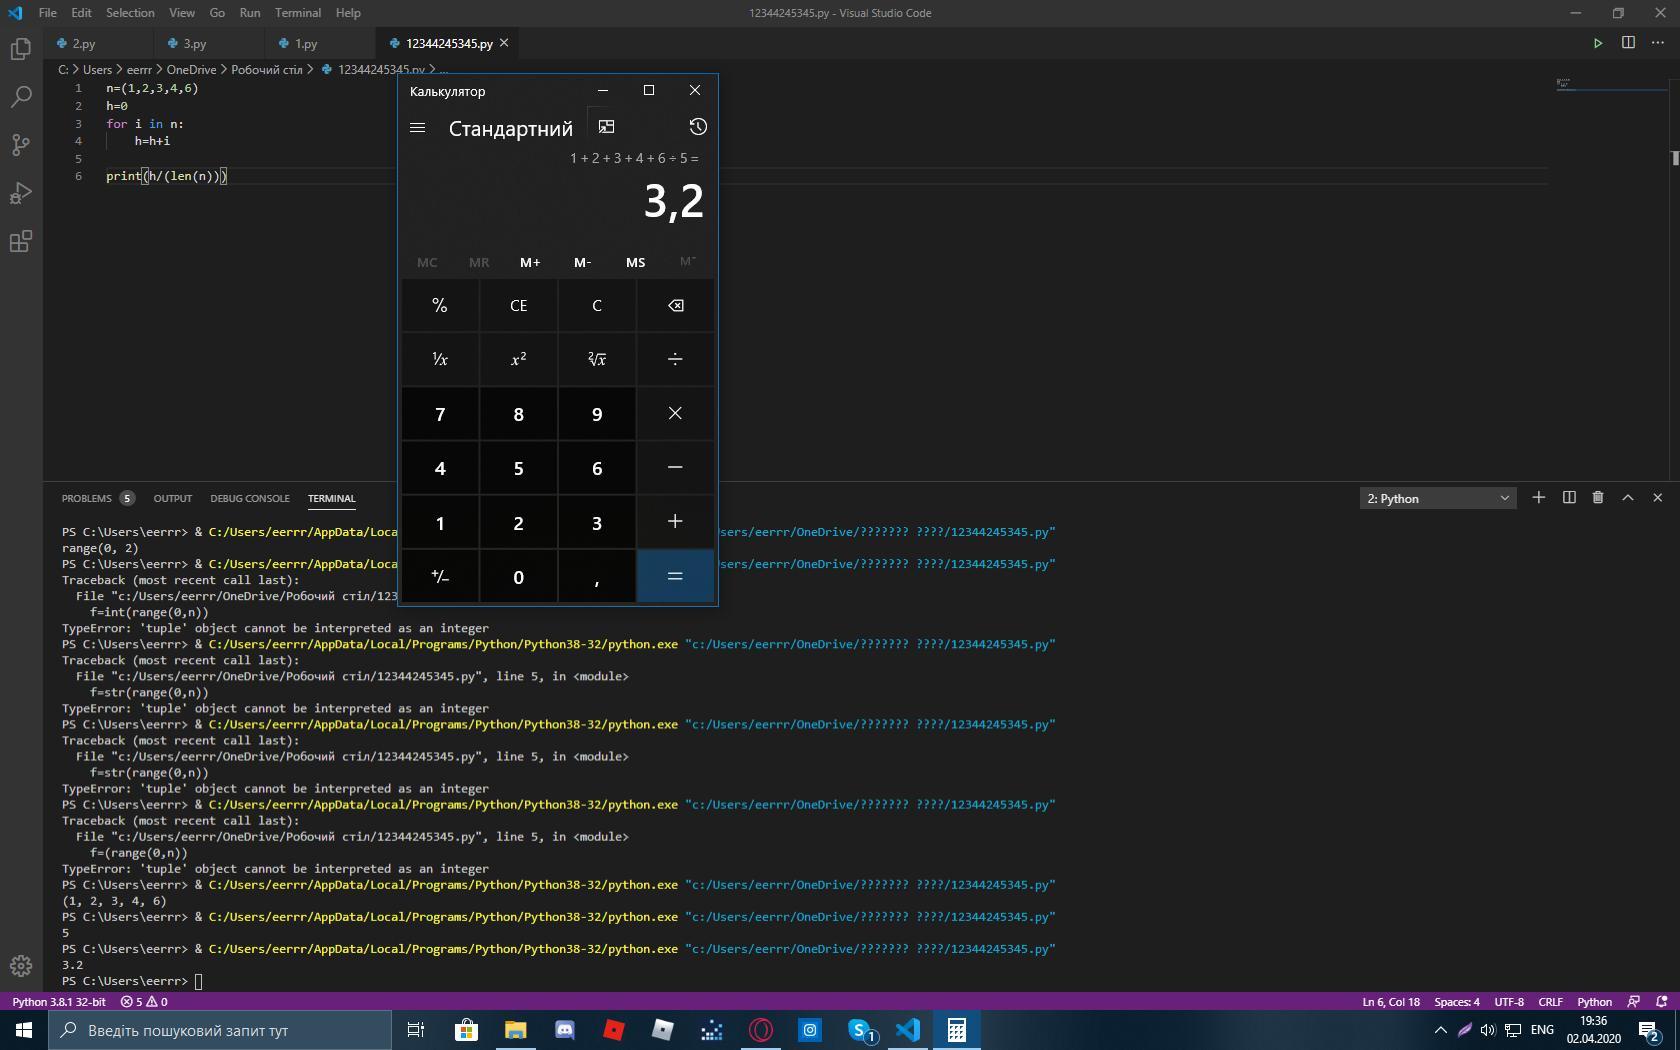Kill the terminal with trash icon
The width and height of the screenshot is (1680, 1050).
pos(1597,498)
